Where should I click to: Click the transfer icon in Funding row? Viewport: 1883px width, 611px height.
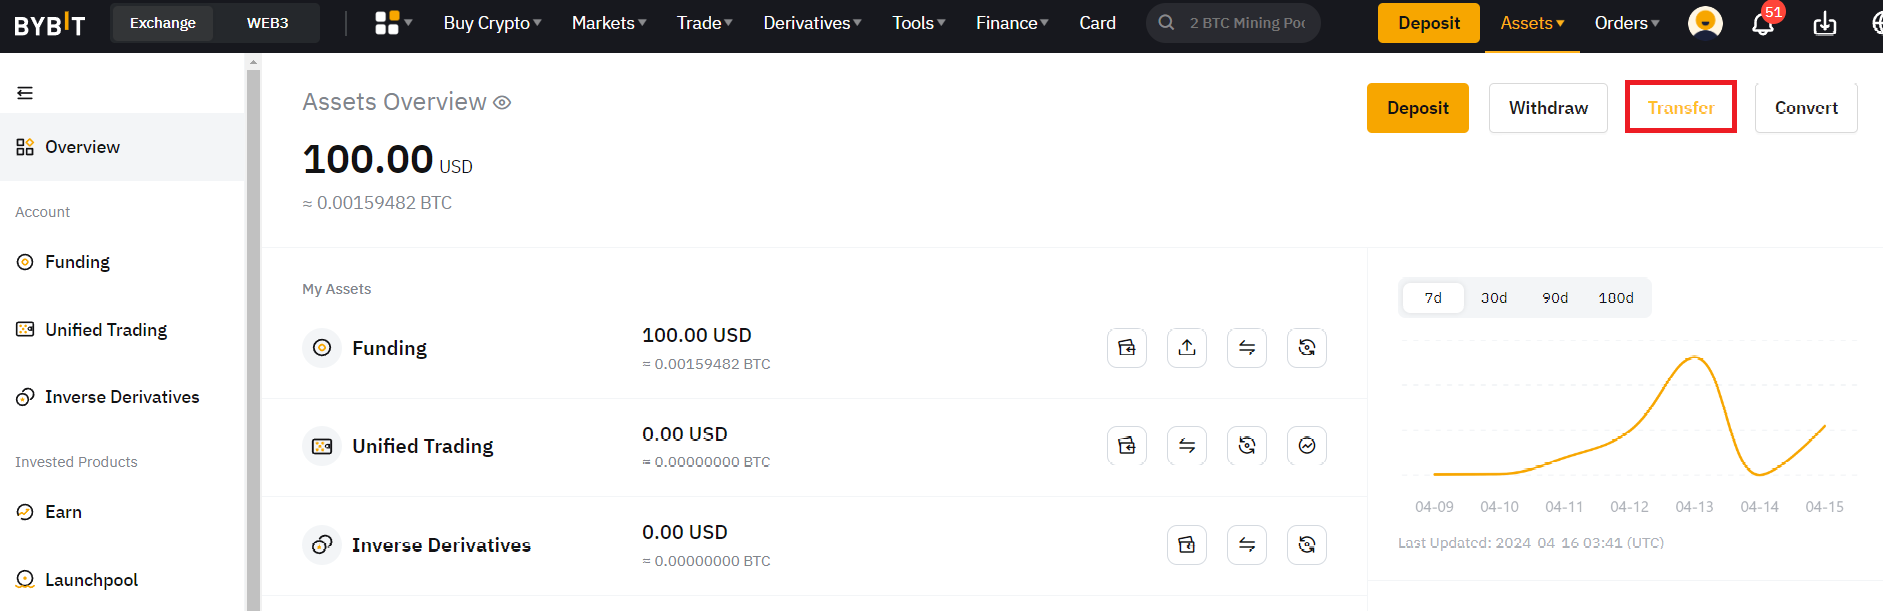tap(1247, 348)
